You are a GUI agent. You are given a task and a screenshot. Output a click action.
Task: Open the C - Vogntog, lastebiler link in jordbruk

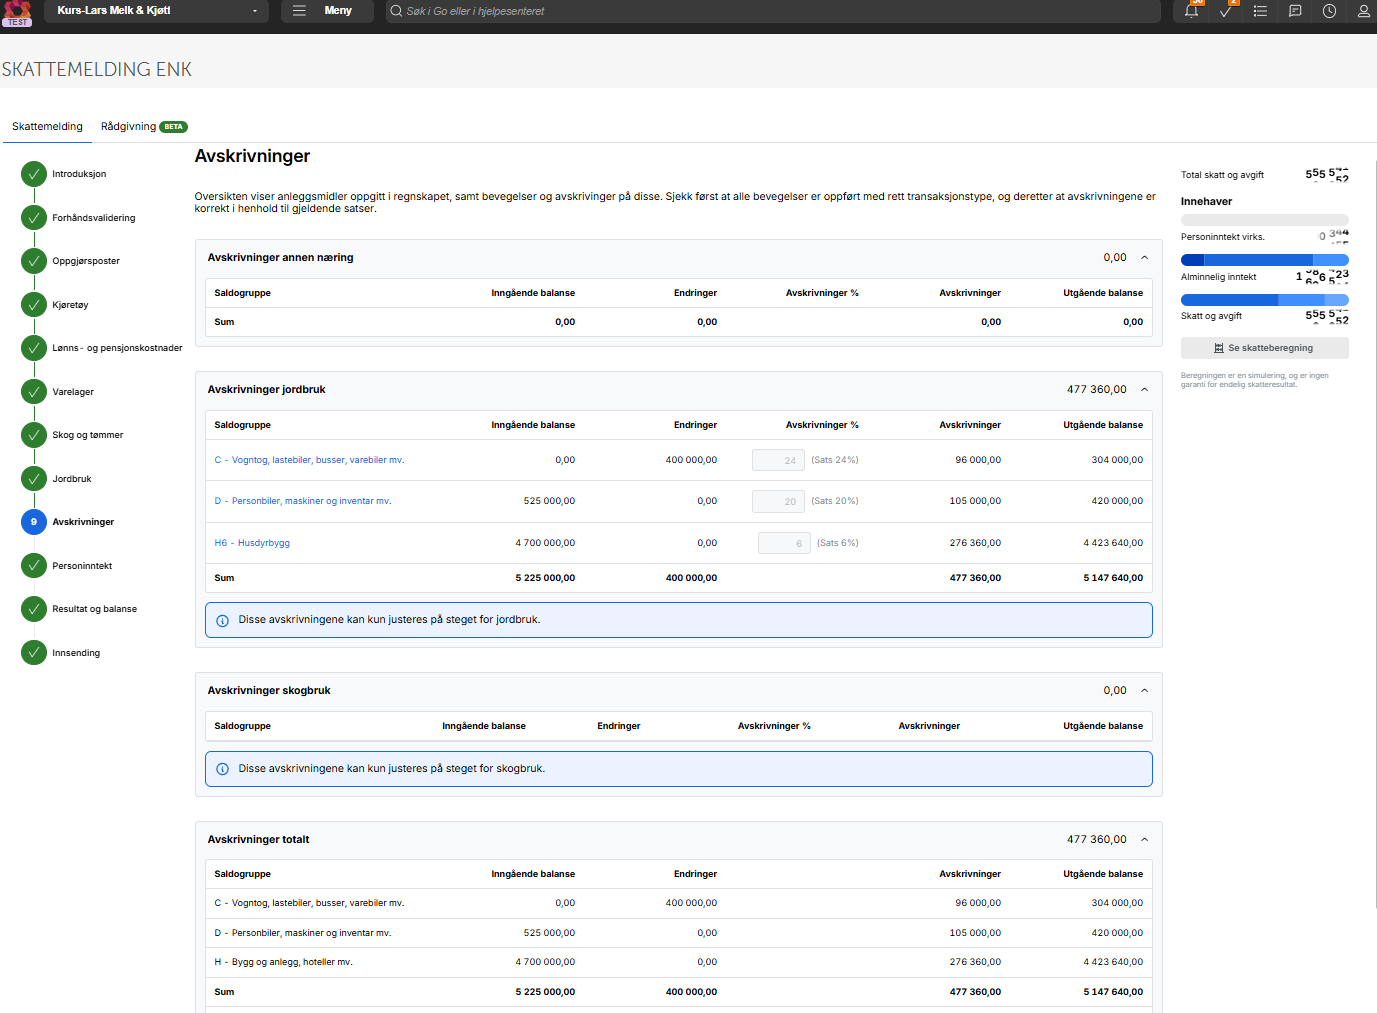click(309, 460)
